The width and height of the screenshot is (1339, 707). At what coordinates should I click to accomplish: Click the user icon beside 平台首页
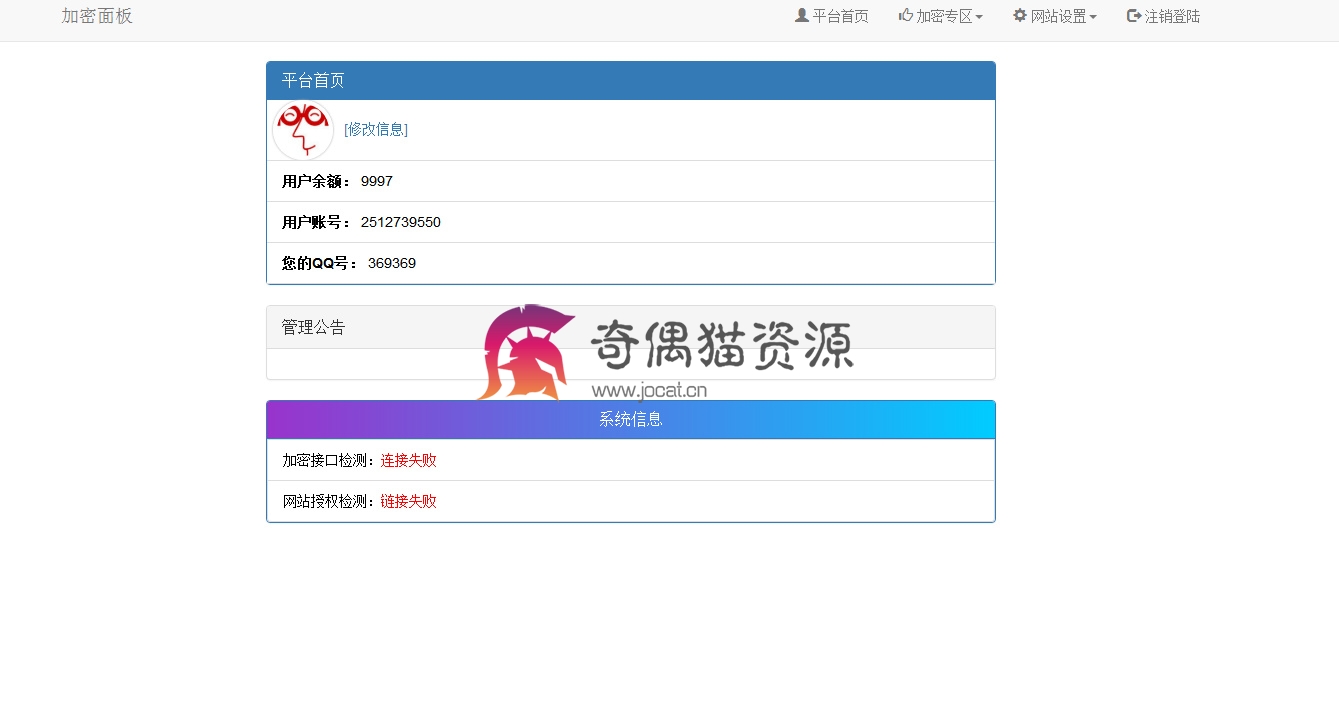801,15
